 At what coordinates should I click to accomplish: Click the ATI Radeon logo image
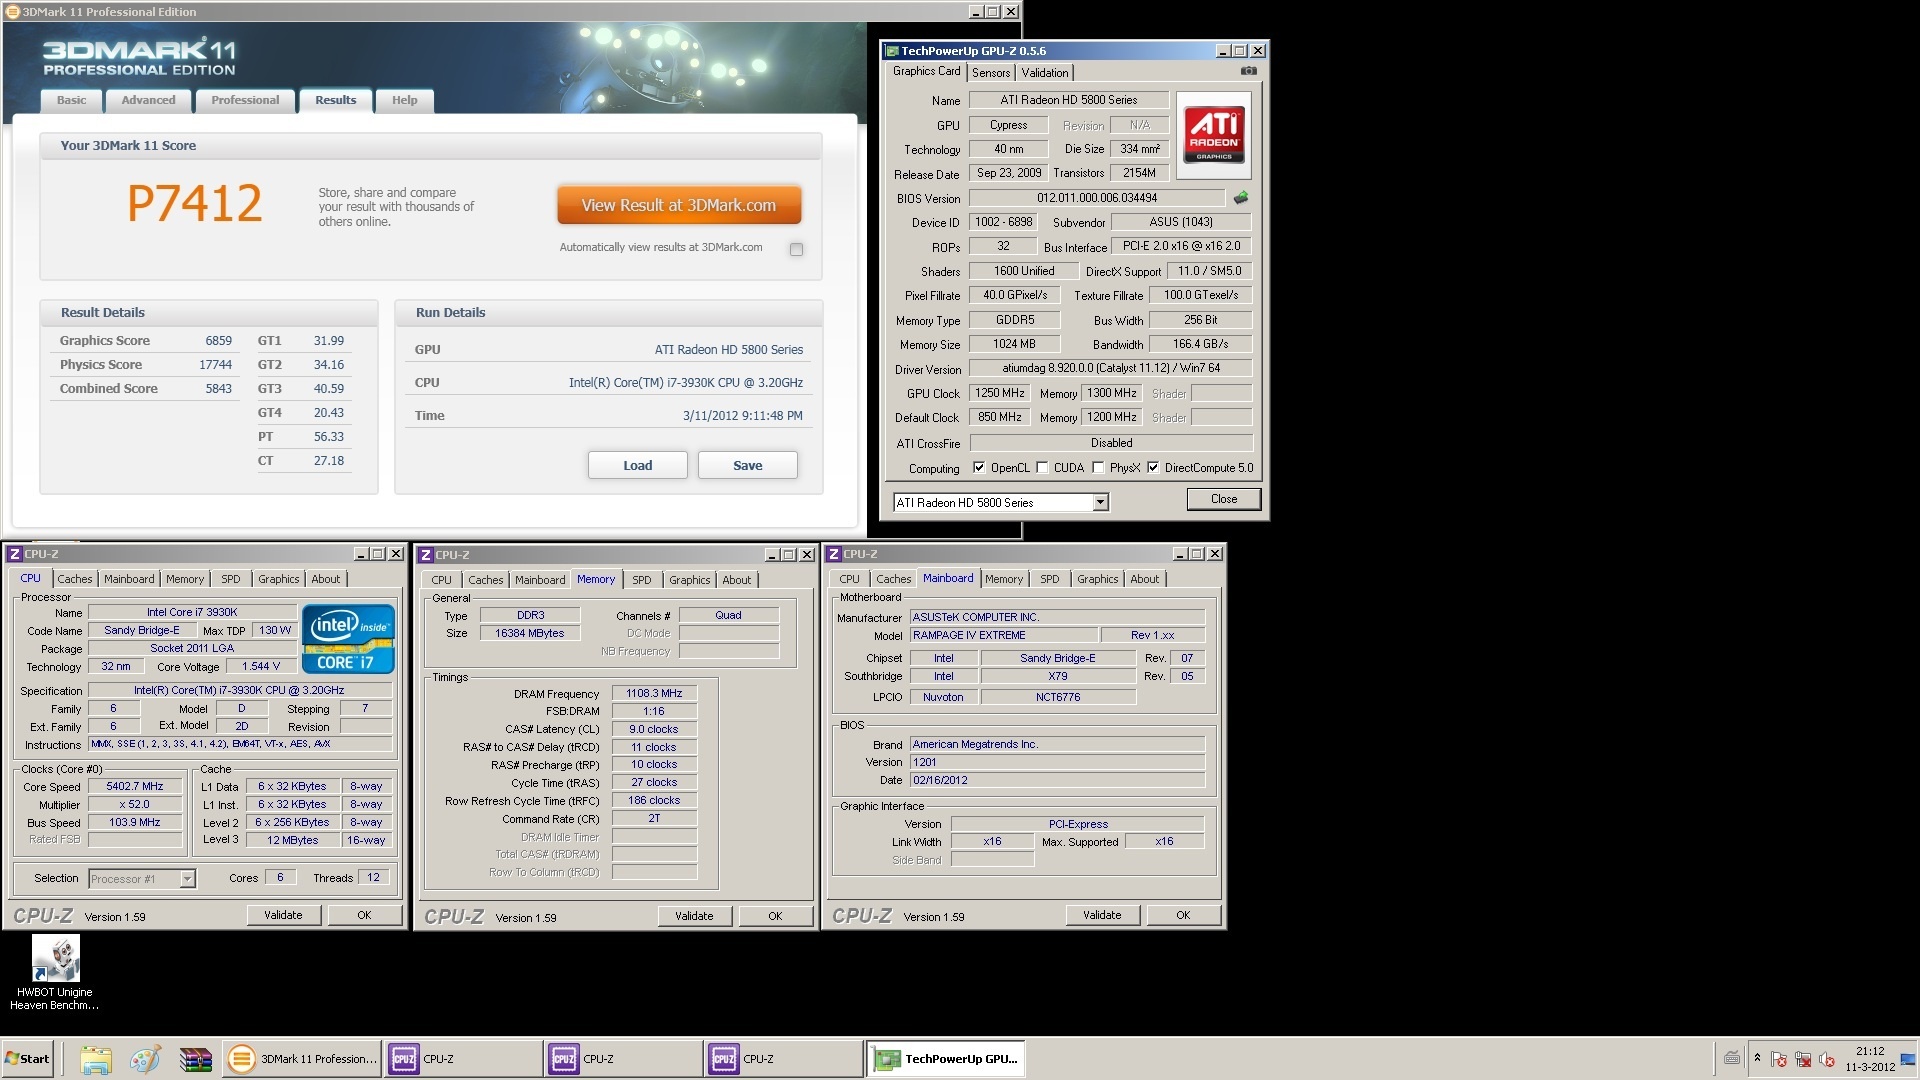coord(1214,135)
